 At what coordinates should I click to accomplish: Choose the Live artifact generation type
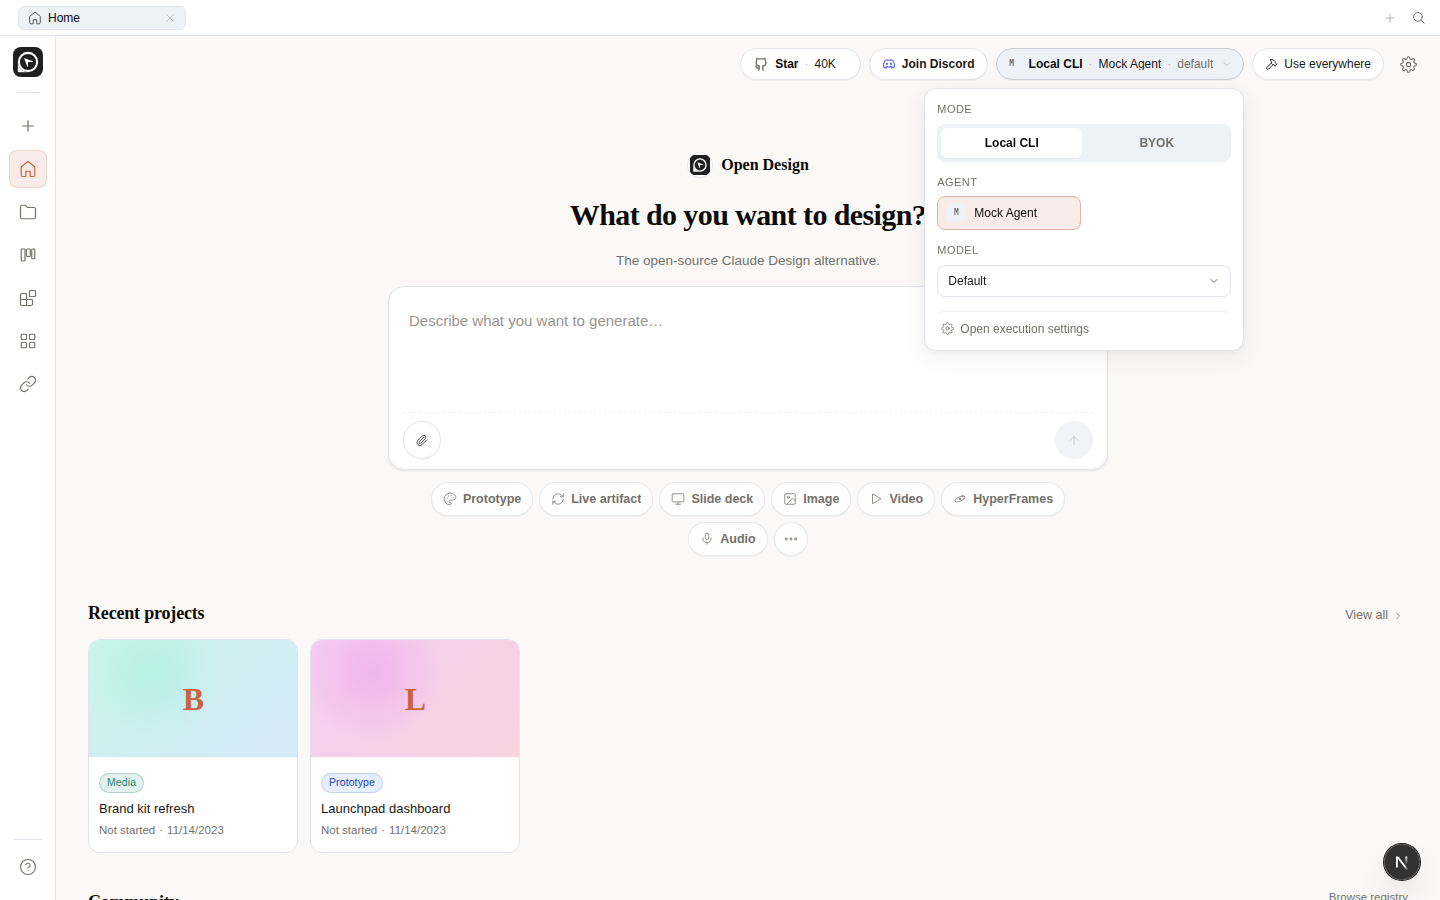pyautogui.click(x=596, y=499)
